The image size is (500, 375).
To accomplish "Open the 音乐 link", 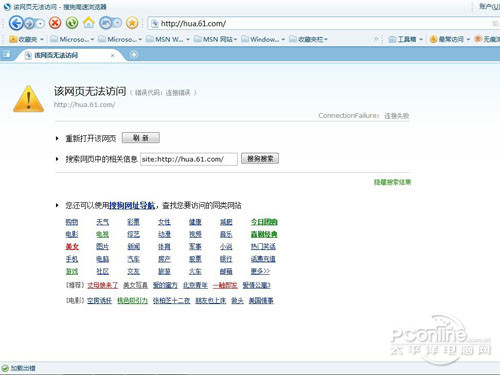I will tap(226, 234).
